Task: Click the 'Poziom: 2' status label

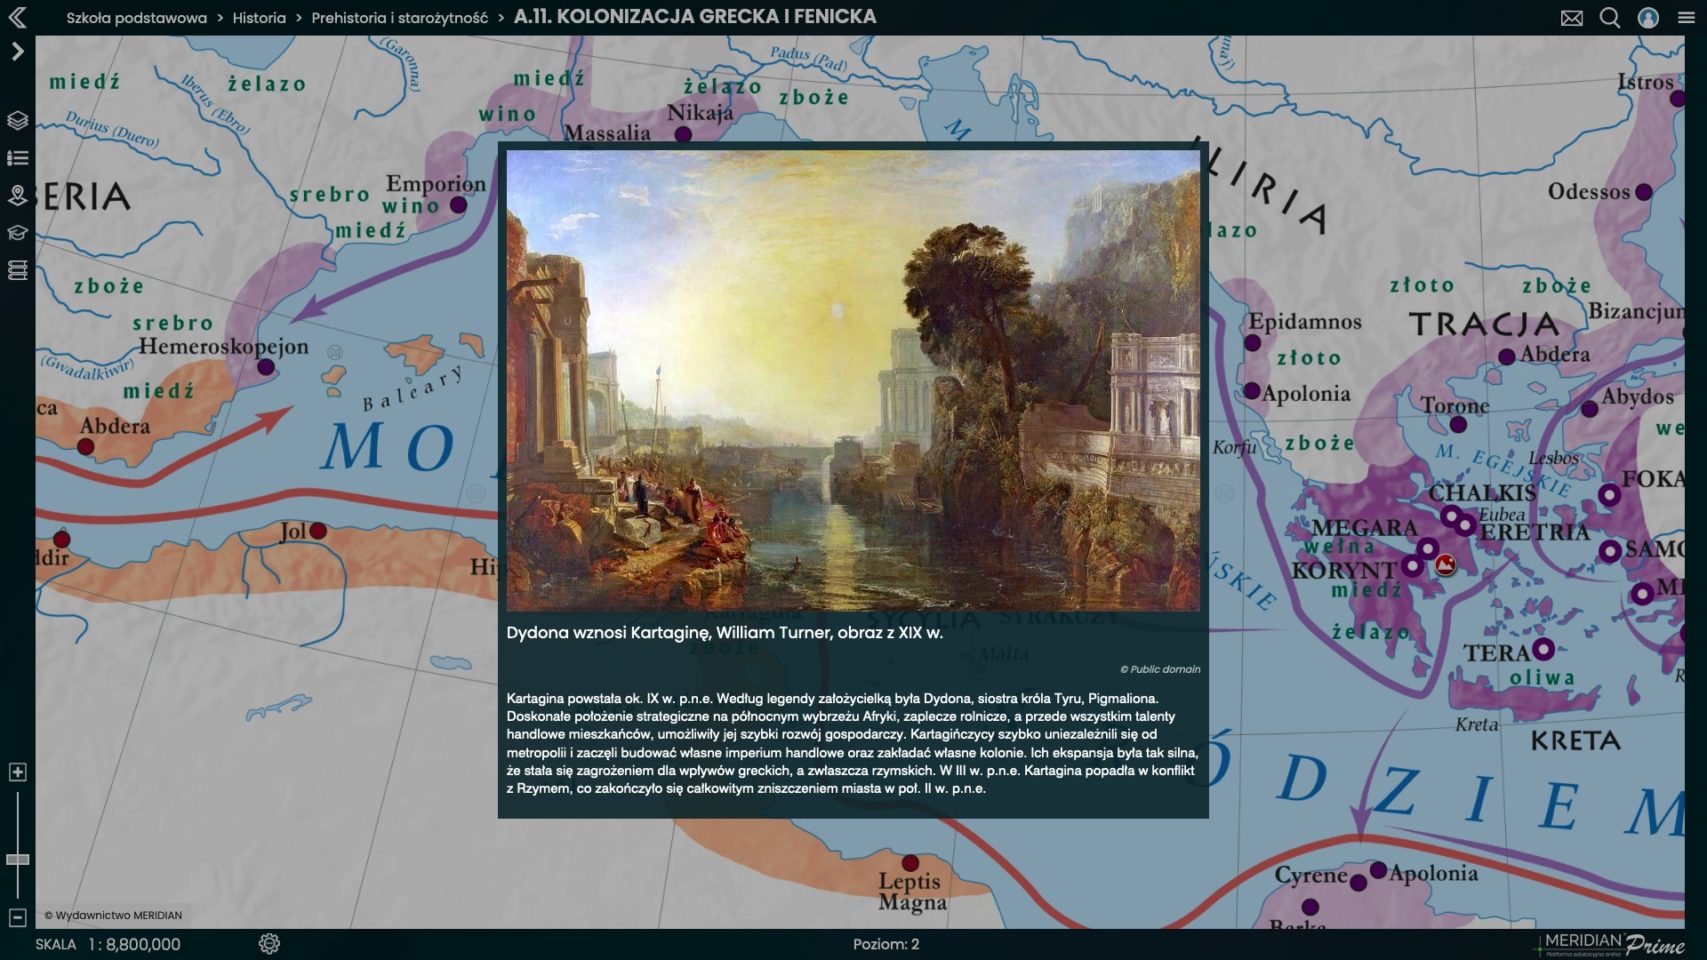Action: [886, 944]
